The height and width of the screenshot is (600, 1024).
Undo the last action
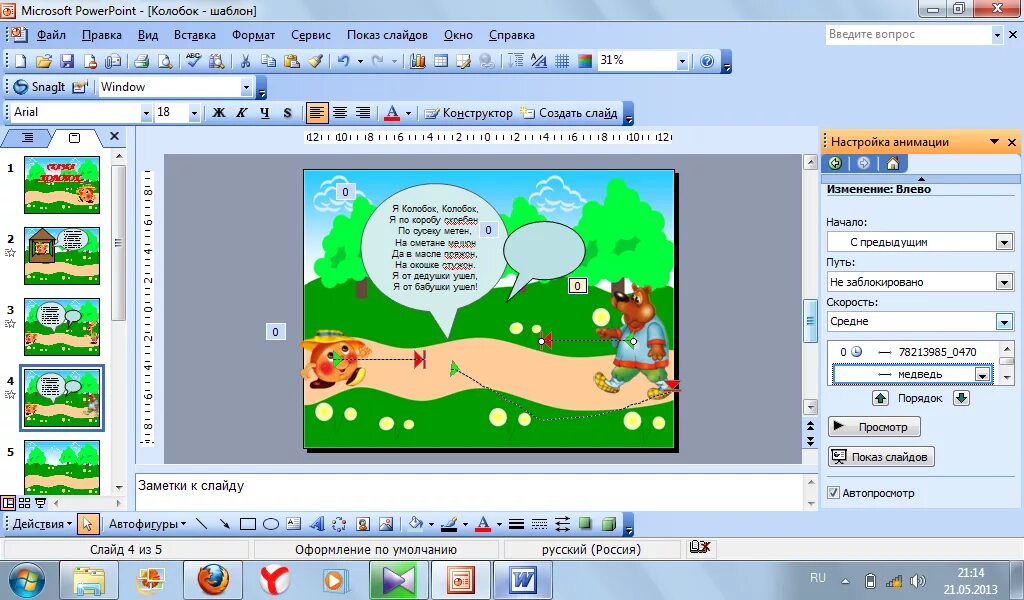(344, 61)
